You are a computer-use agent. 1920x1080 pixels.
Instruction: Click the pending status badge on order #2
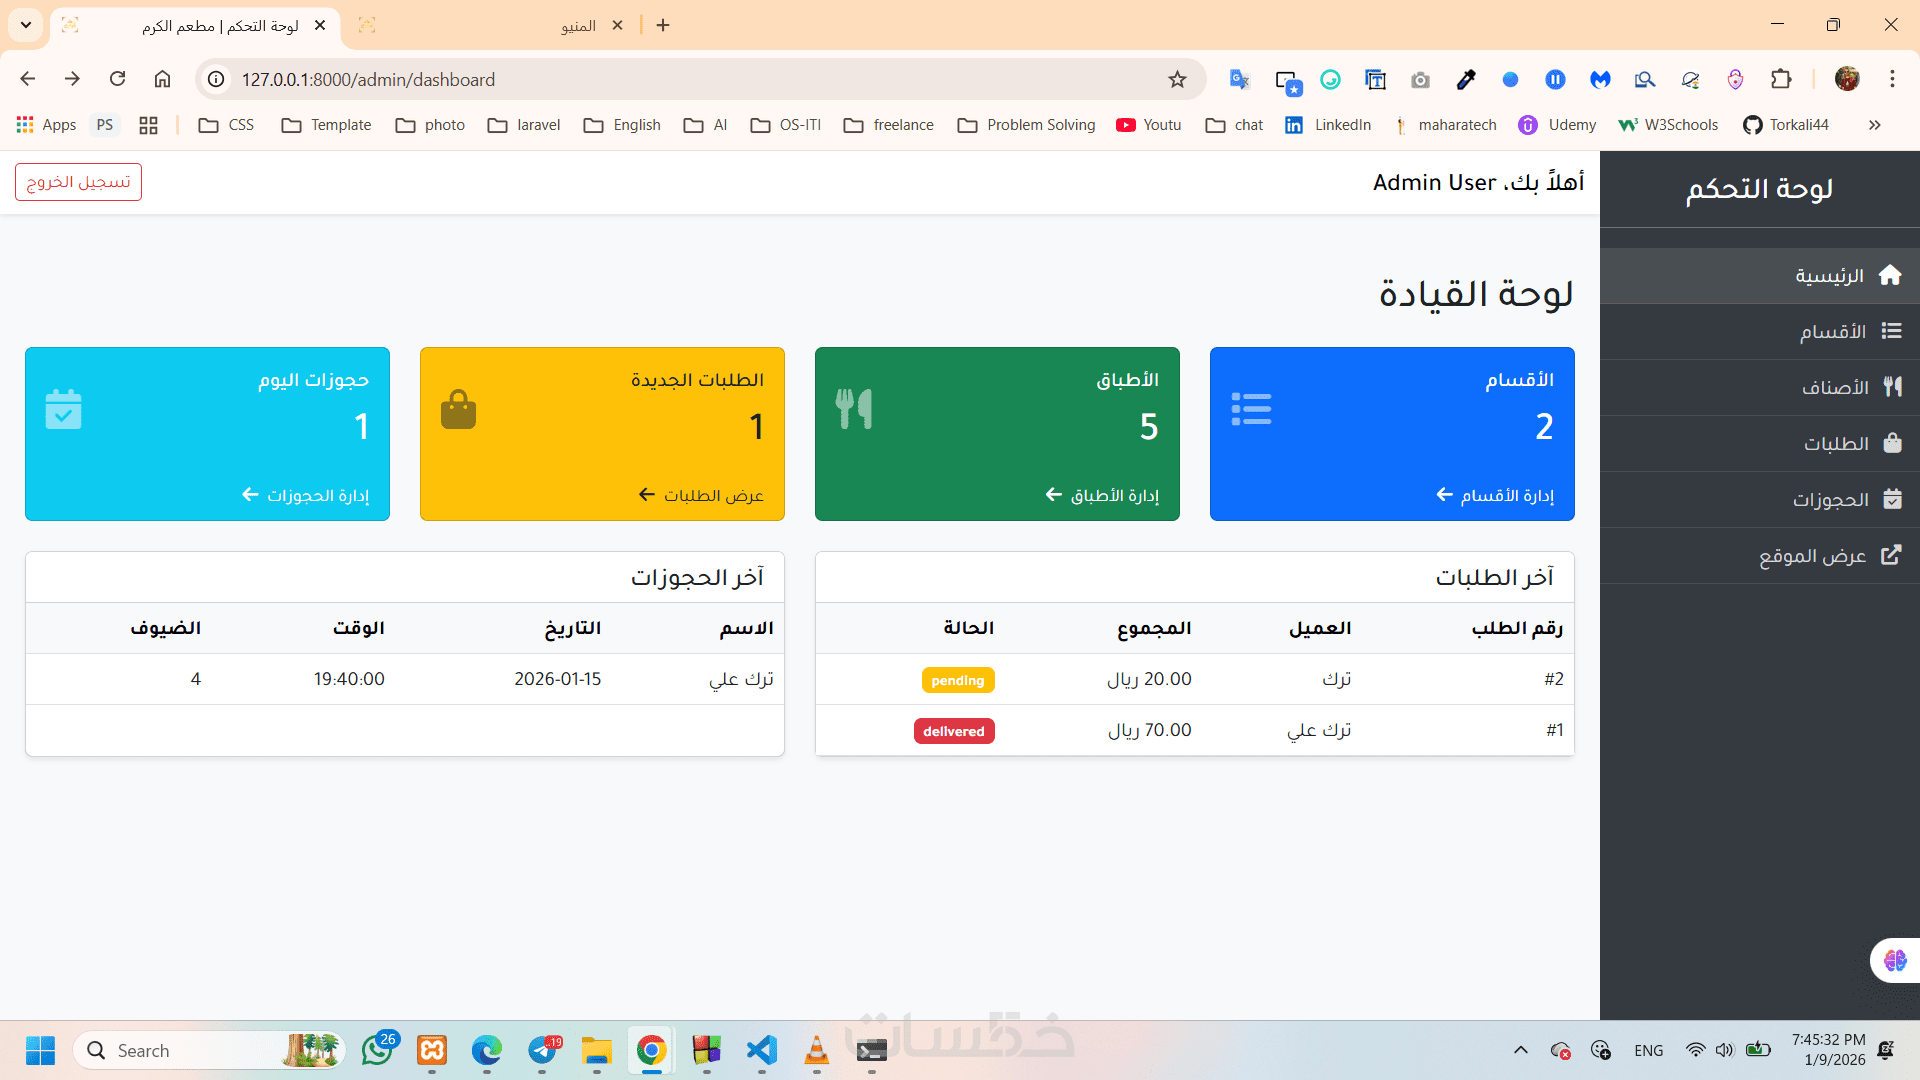957,680
